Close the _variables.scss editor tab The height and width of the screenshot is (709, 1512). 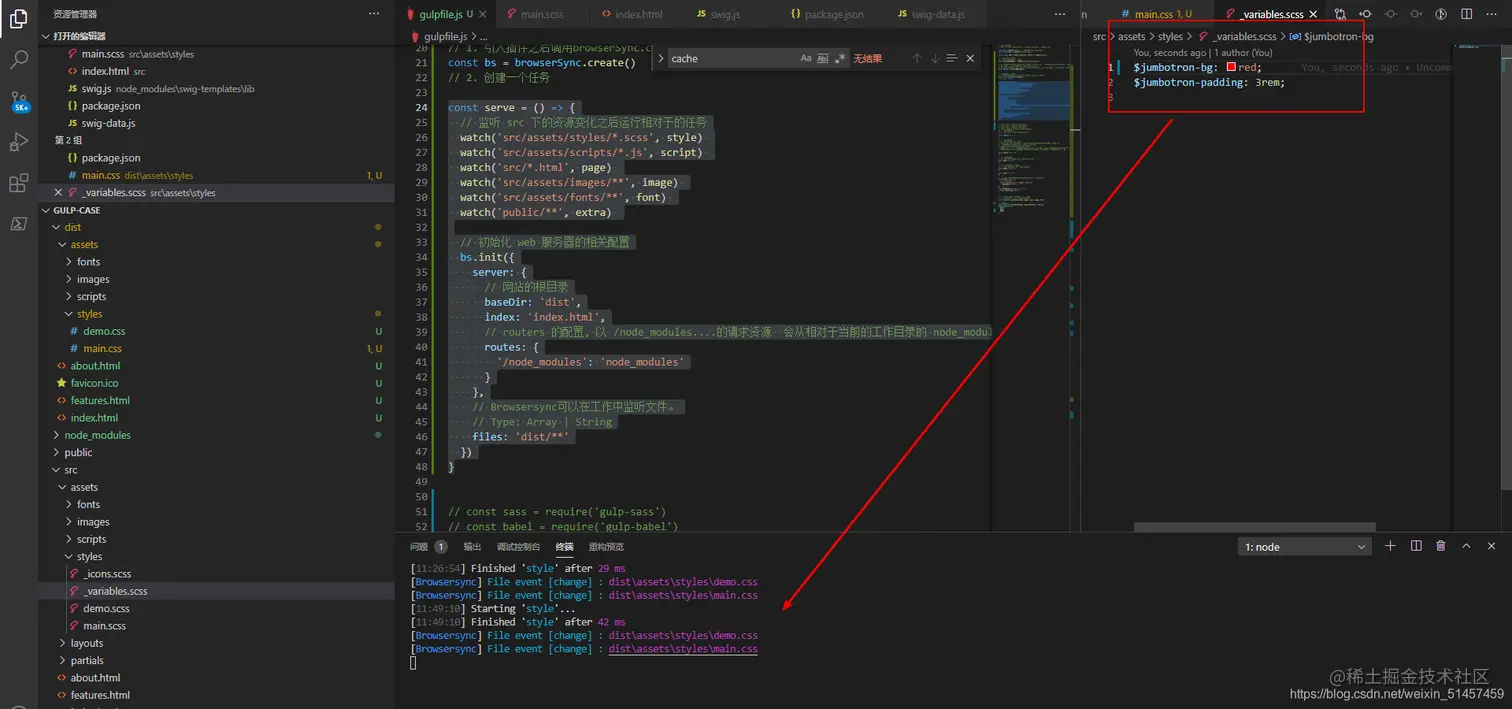coord(1313,14)
